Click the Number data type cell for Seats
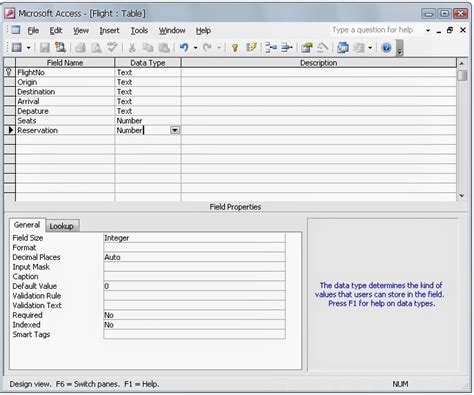This screenshot has height=395, width=474. 148,121
